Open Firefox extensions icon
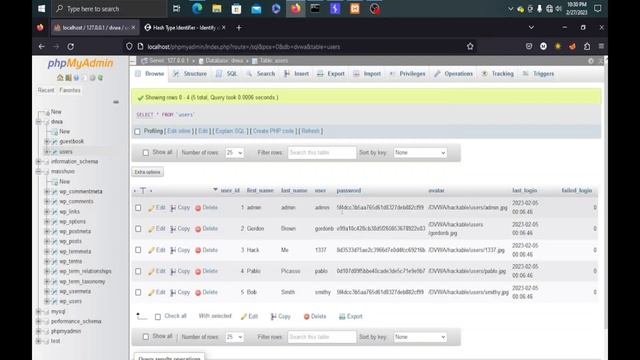 click(587, 47)
